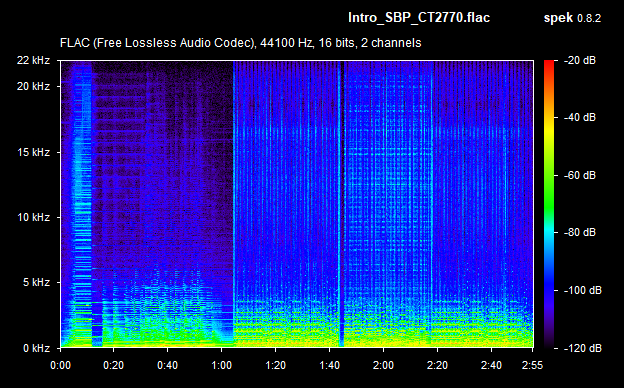This screenshot has width=624, height=388.
Task: Click the file name Intro_SBP_CT2770.flac
Action: [x=419, y=18]
